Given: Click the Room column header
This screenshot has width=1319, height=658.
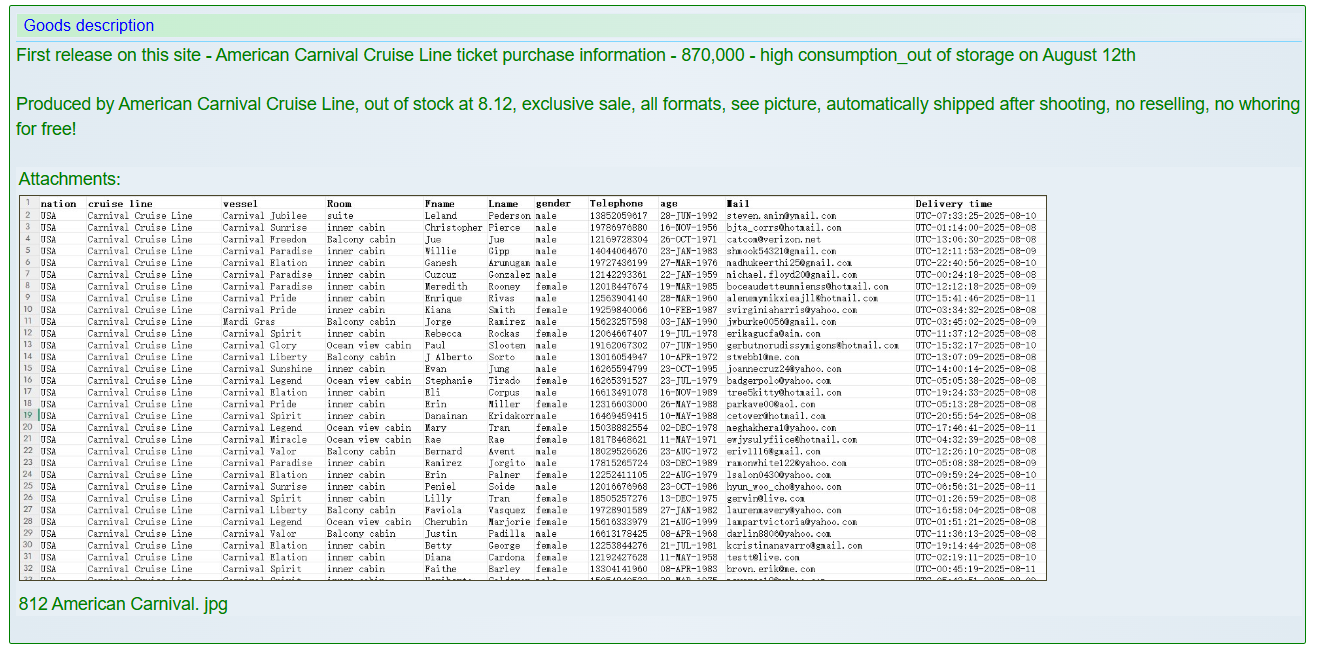Looking at the screenshot, I should [x=339, y=204].
